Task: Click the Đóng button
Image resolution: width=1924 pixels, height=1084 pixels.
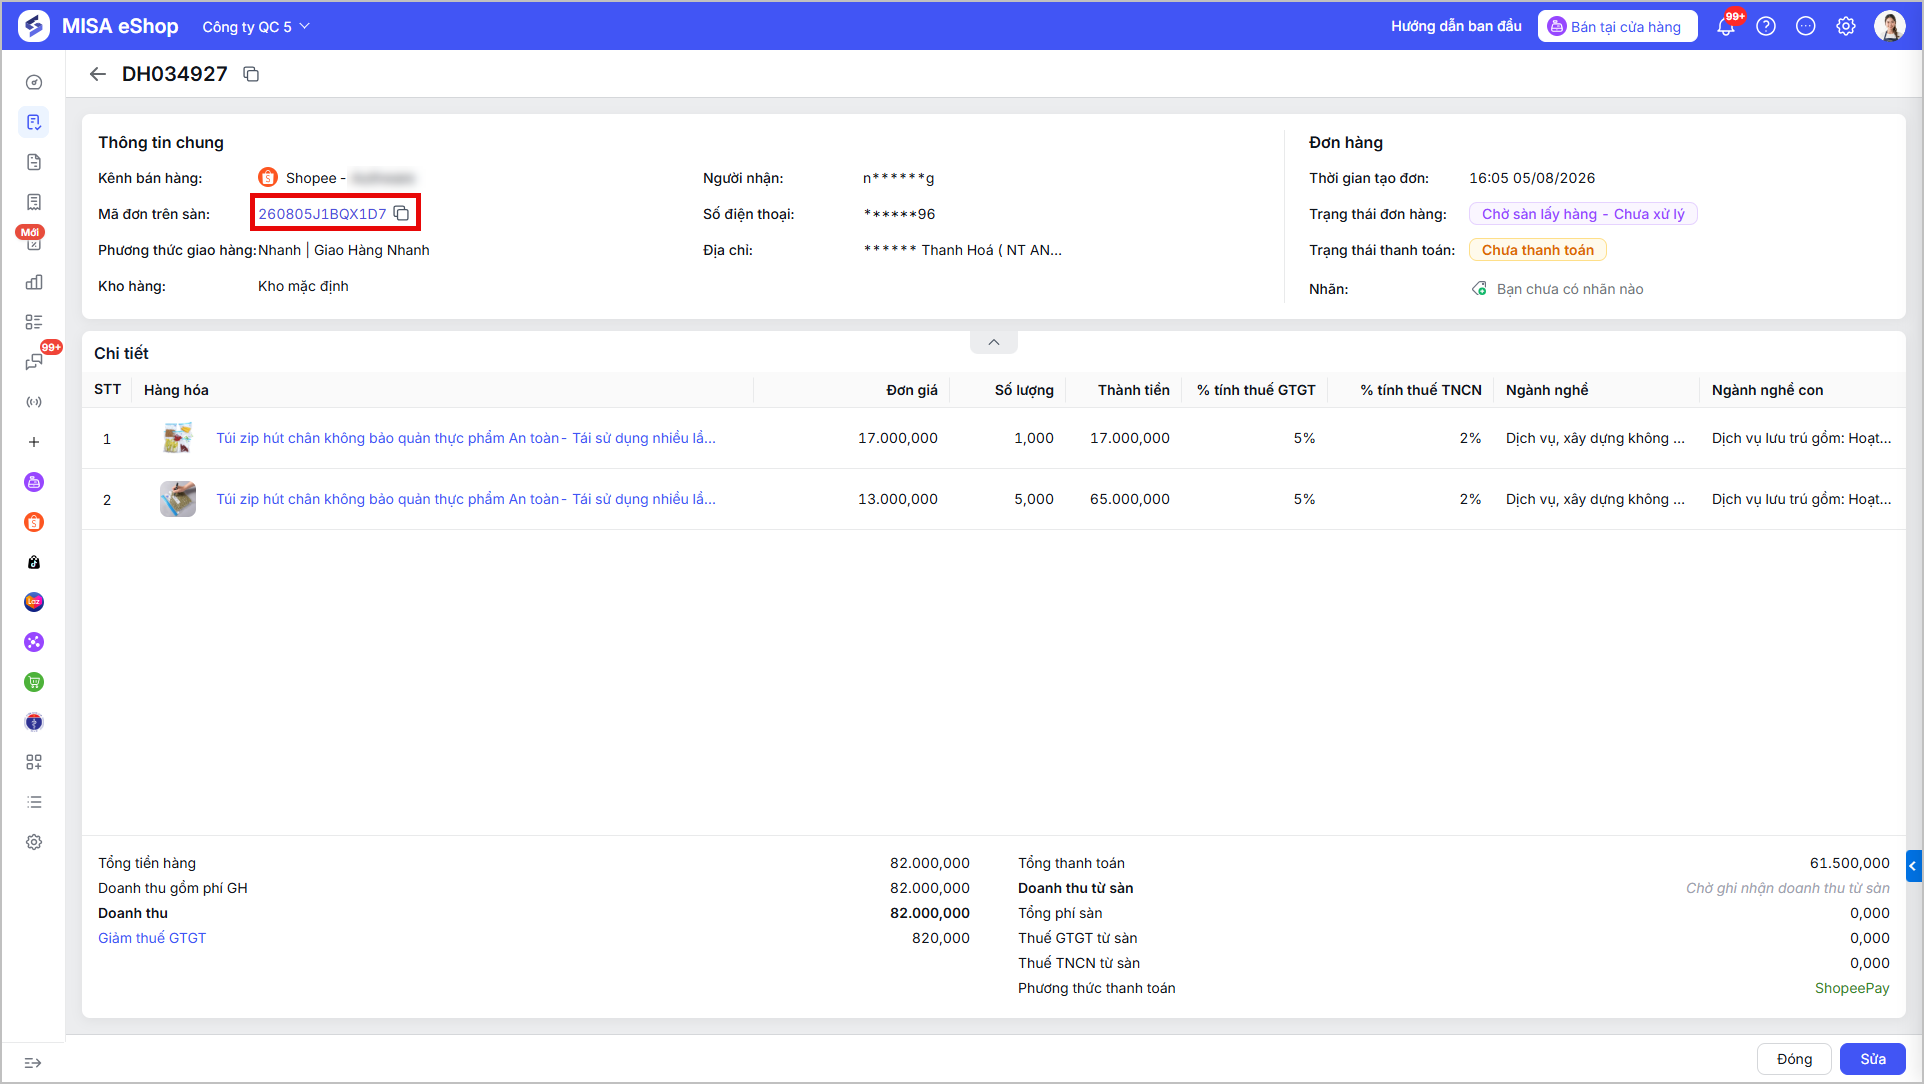Action: [1794, 1059]
